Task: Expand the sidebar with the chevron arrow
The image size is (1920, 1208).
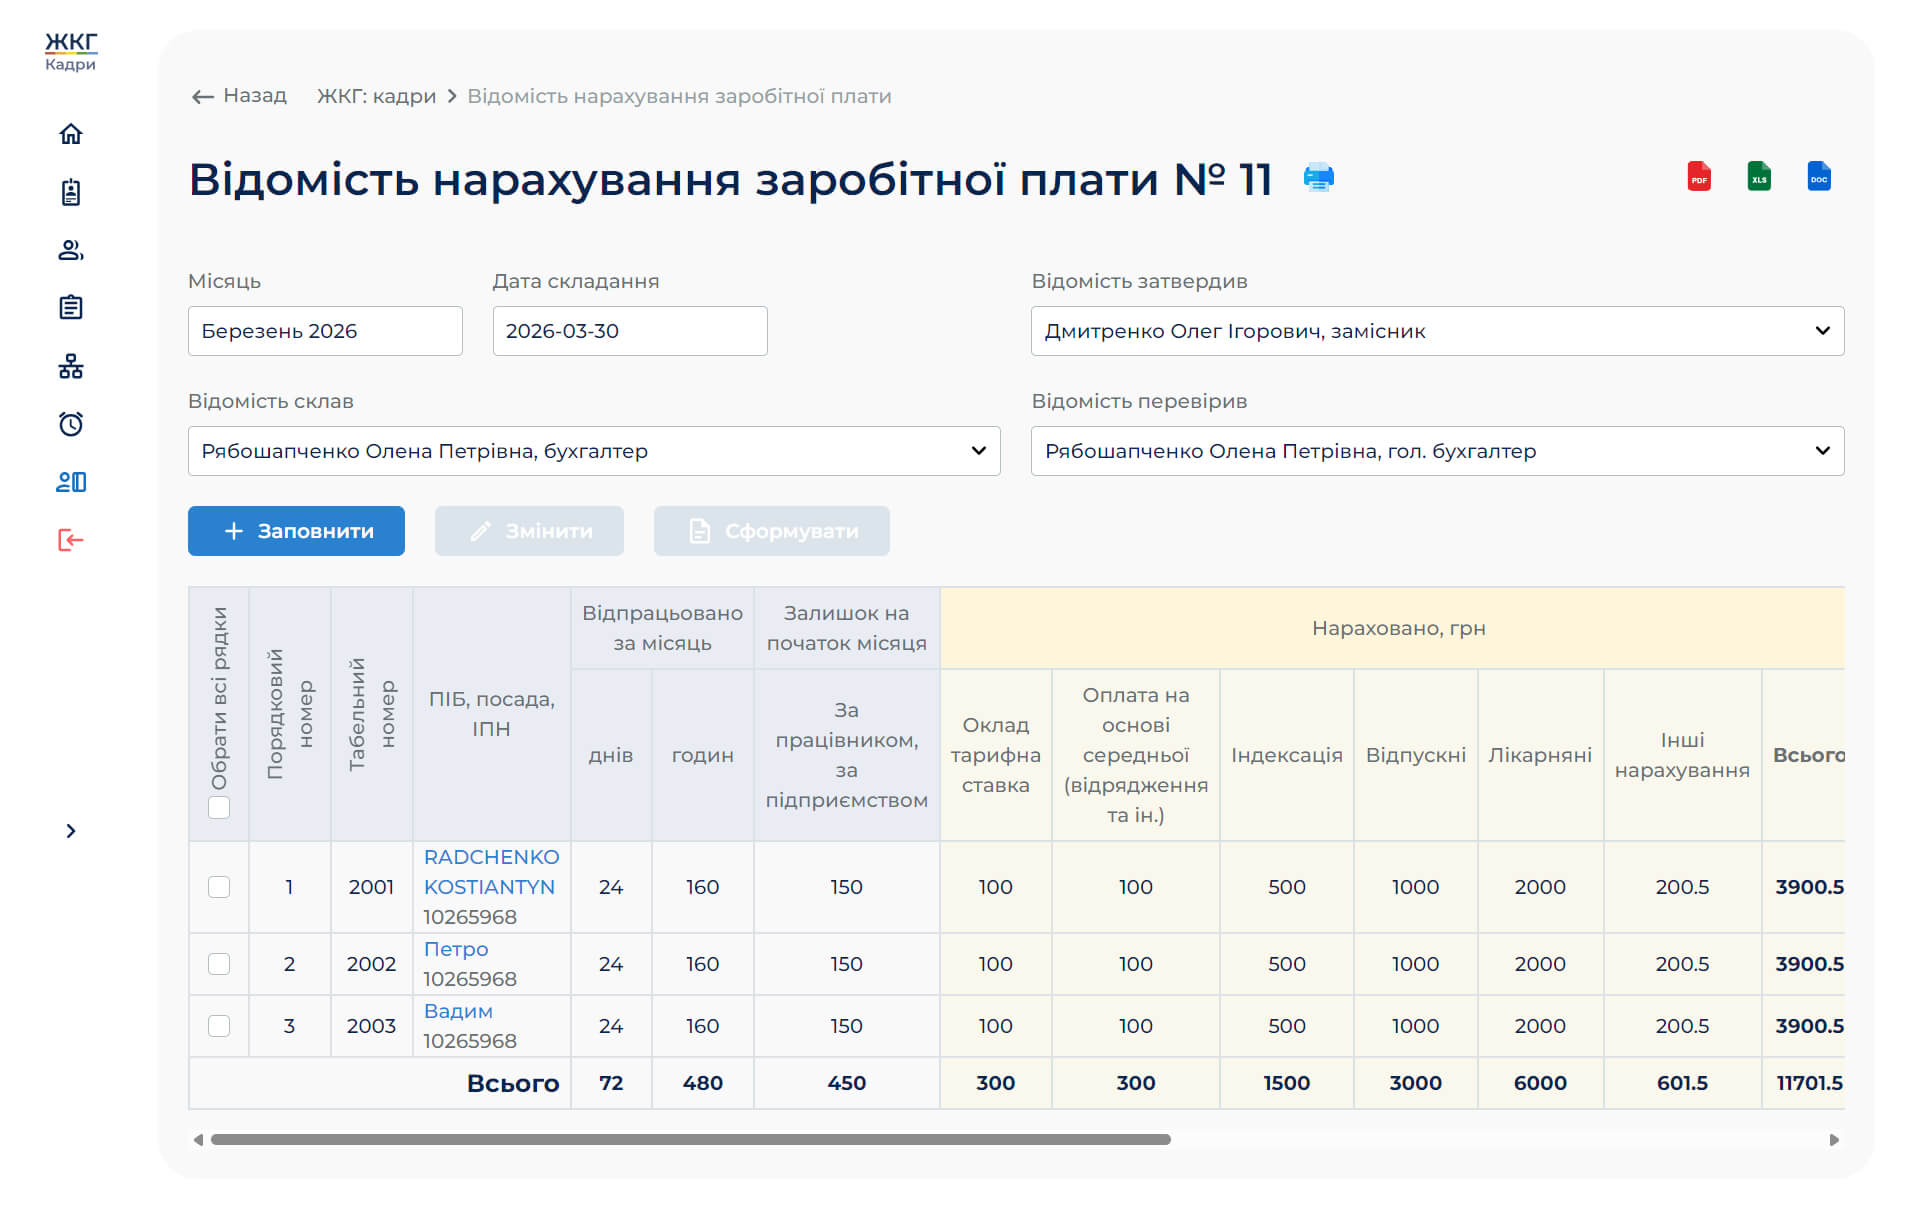Action: [70, 831]
